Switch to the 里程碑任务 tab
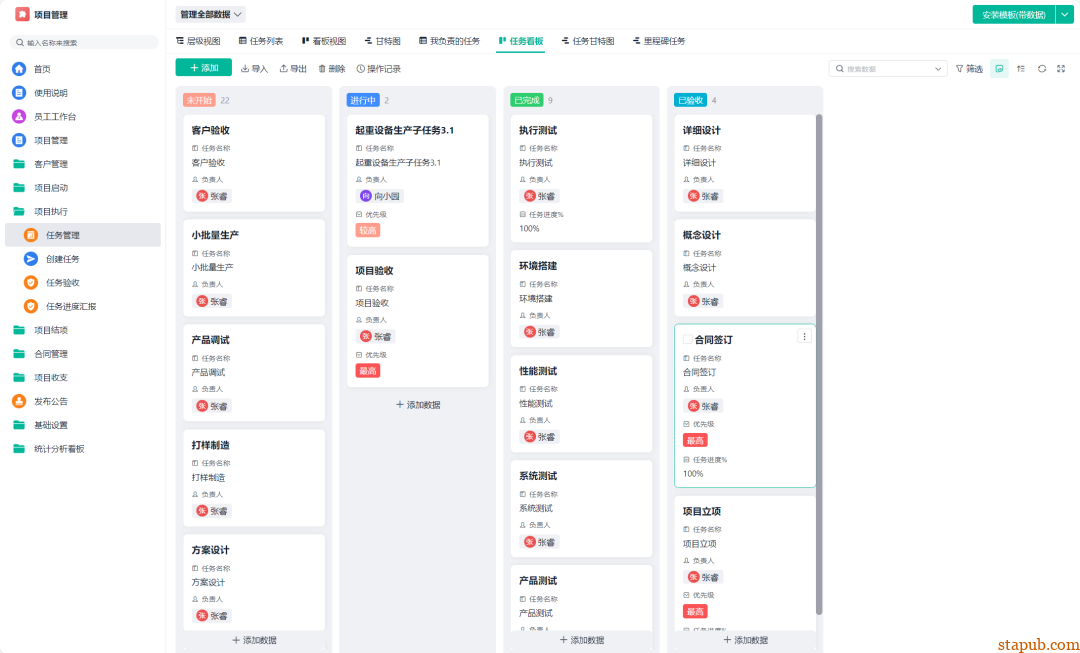This screenshot has height=653, width=1080. point(659,41)
